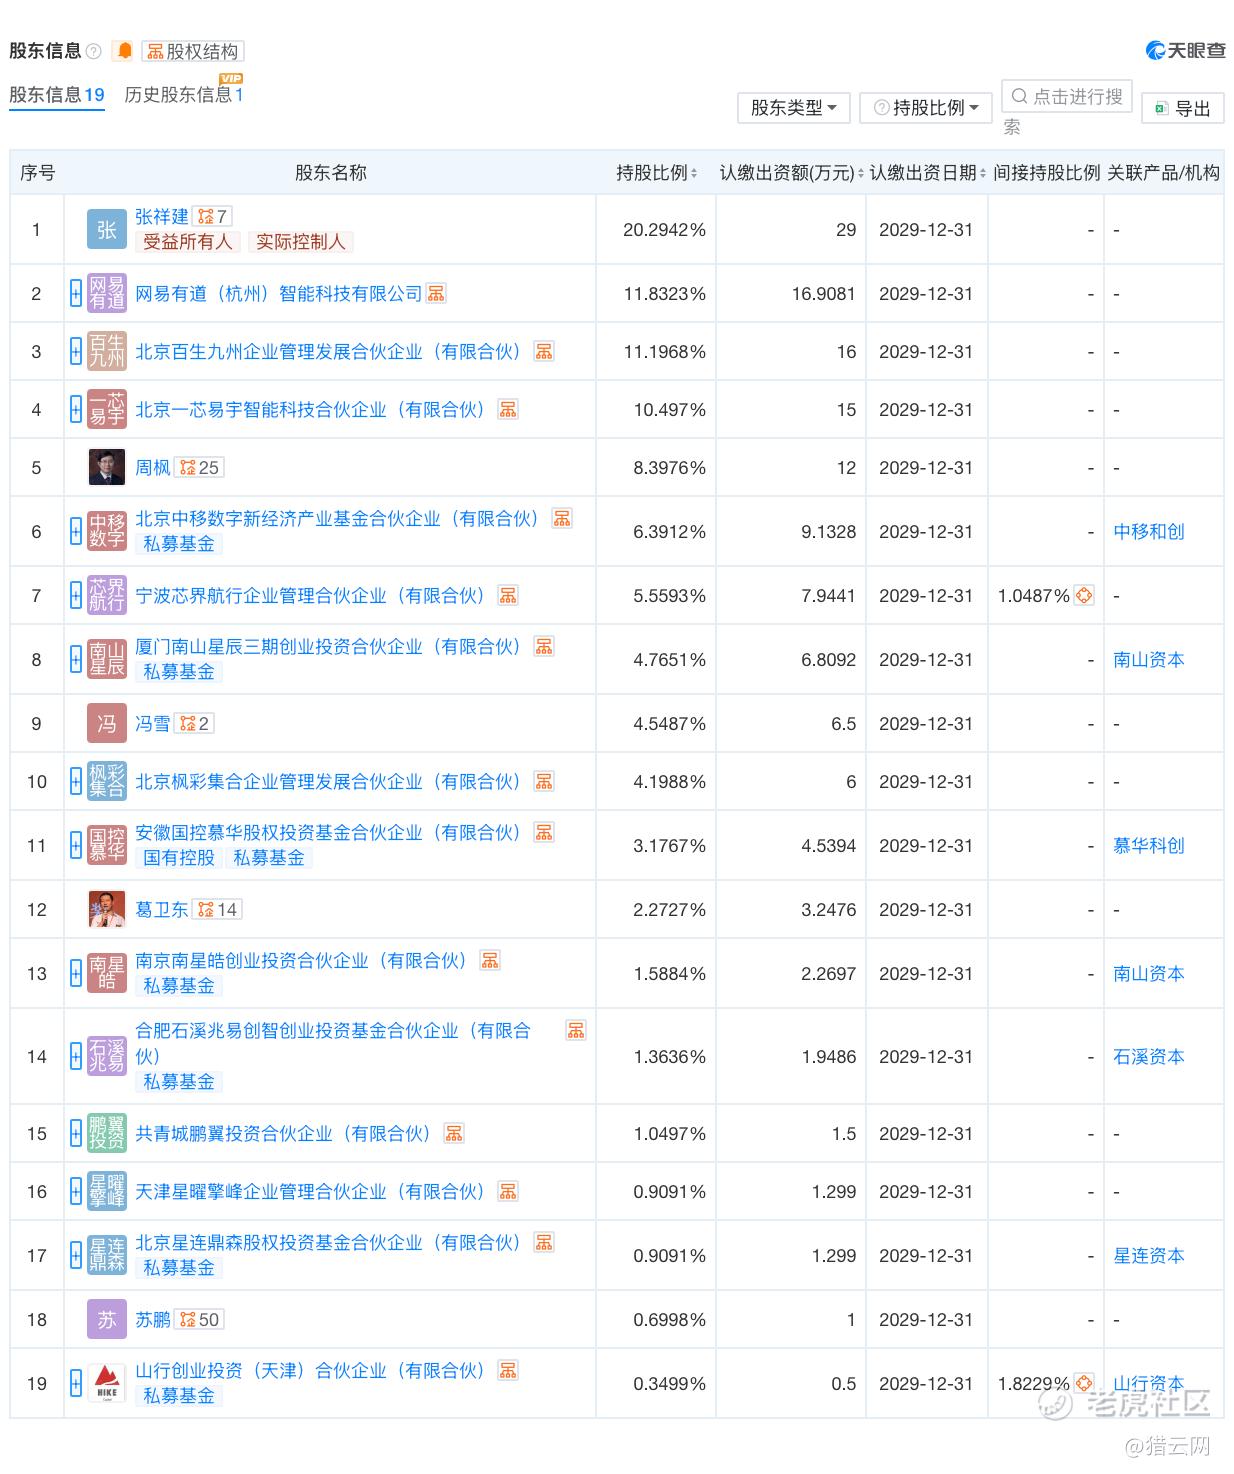Click the 冯雪 related-companies badge showing 2
This screenshot has width=1234, height=1474.
(194, 724)
